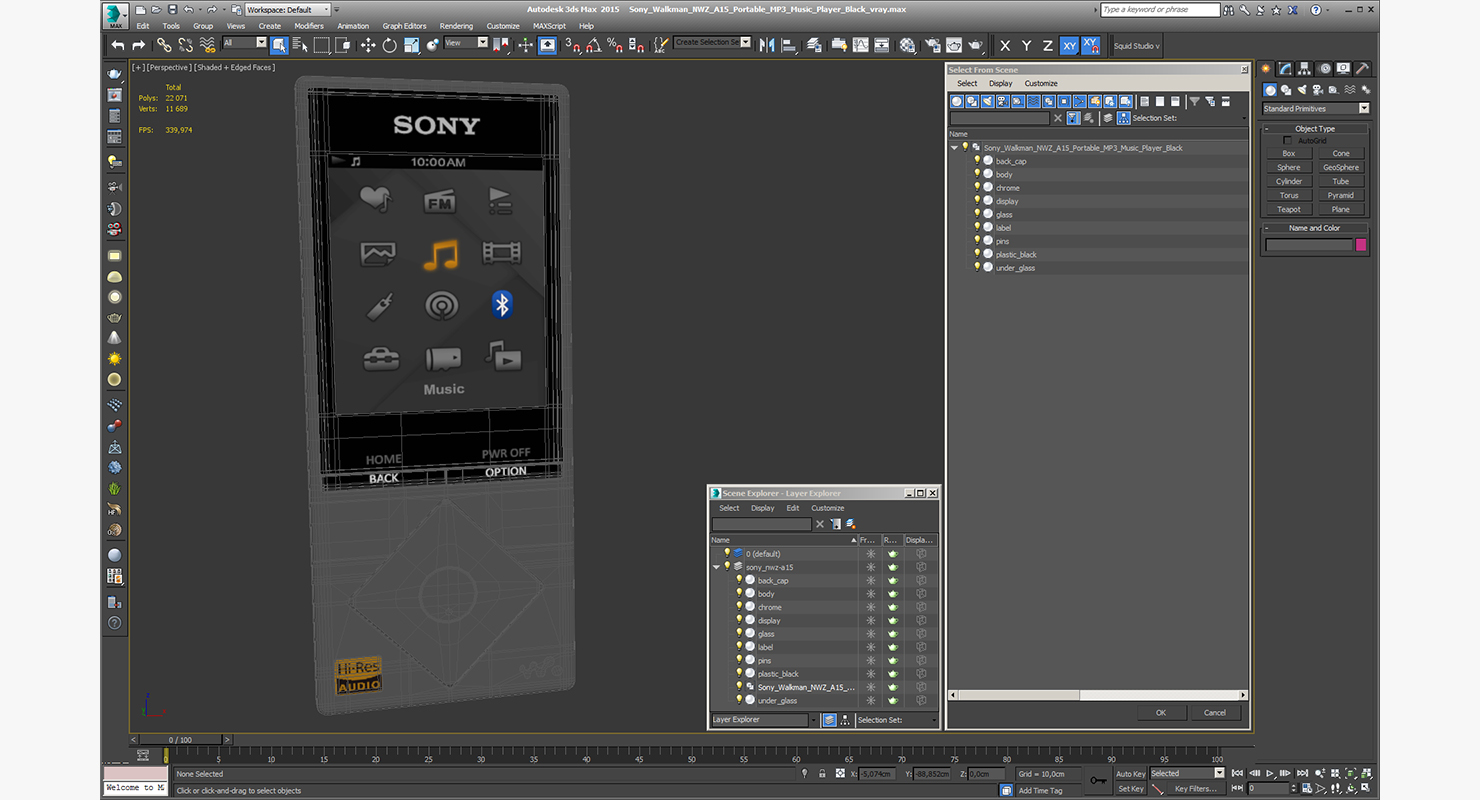Open the reference coordinate View dropdown
Viewport: 1480px width, 800px height.
[466, 43]
